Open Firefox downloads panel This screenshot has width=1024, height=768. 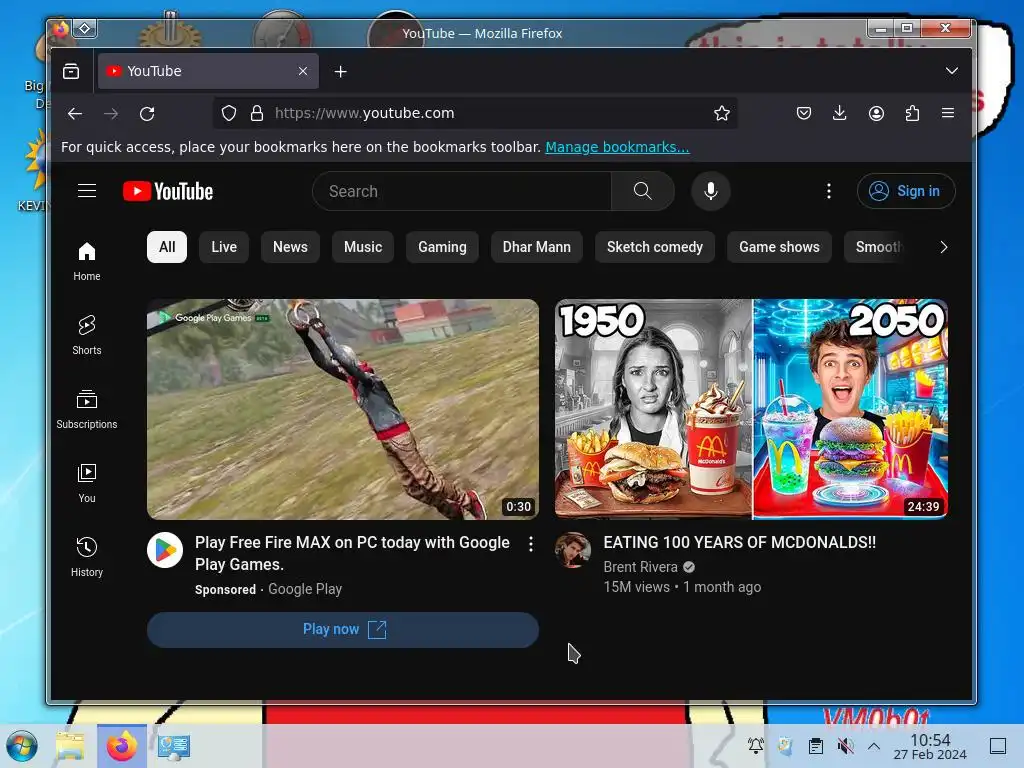pyautogui.click(x=840, y=114)
